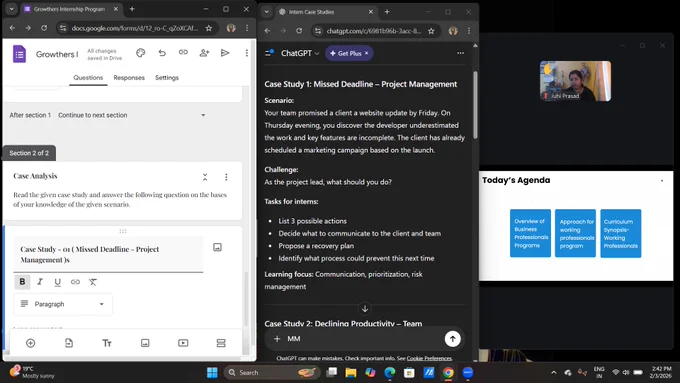Screen dimensions: 680x383
Task: Undo the last change in Forms
Action: pyautogui.click(x=162, y=53)
